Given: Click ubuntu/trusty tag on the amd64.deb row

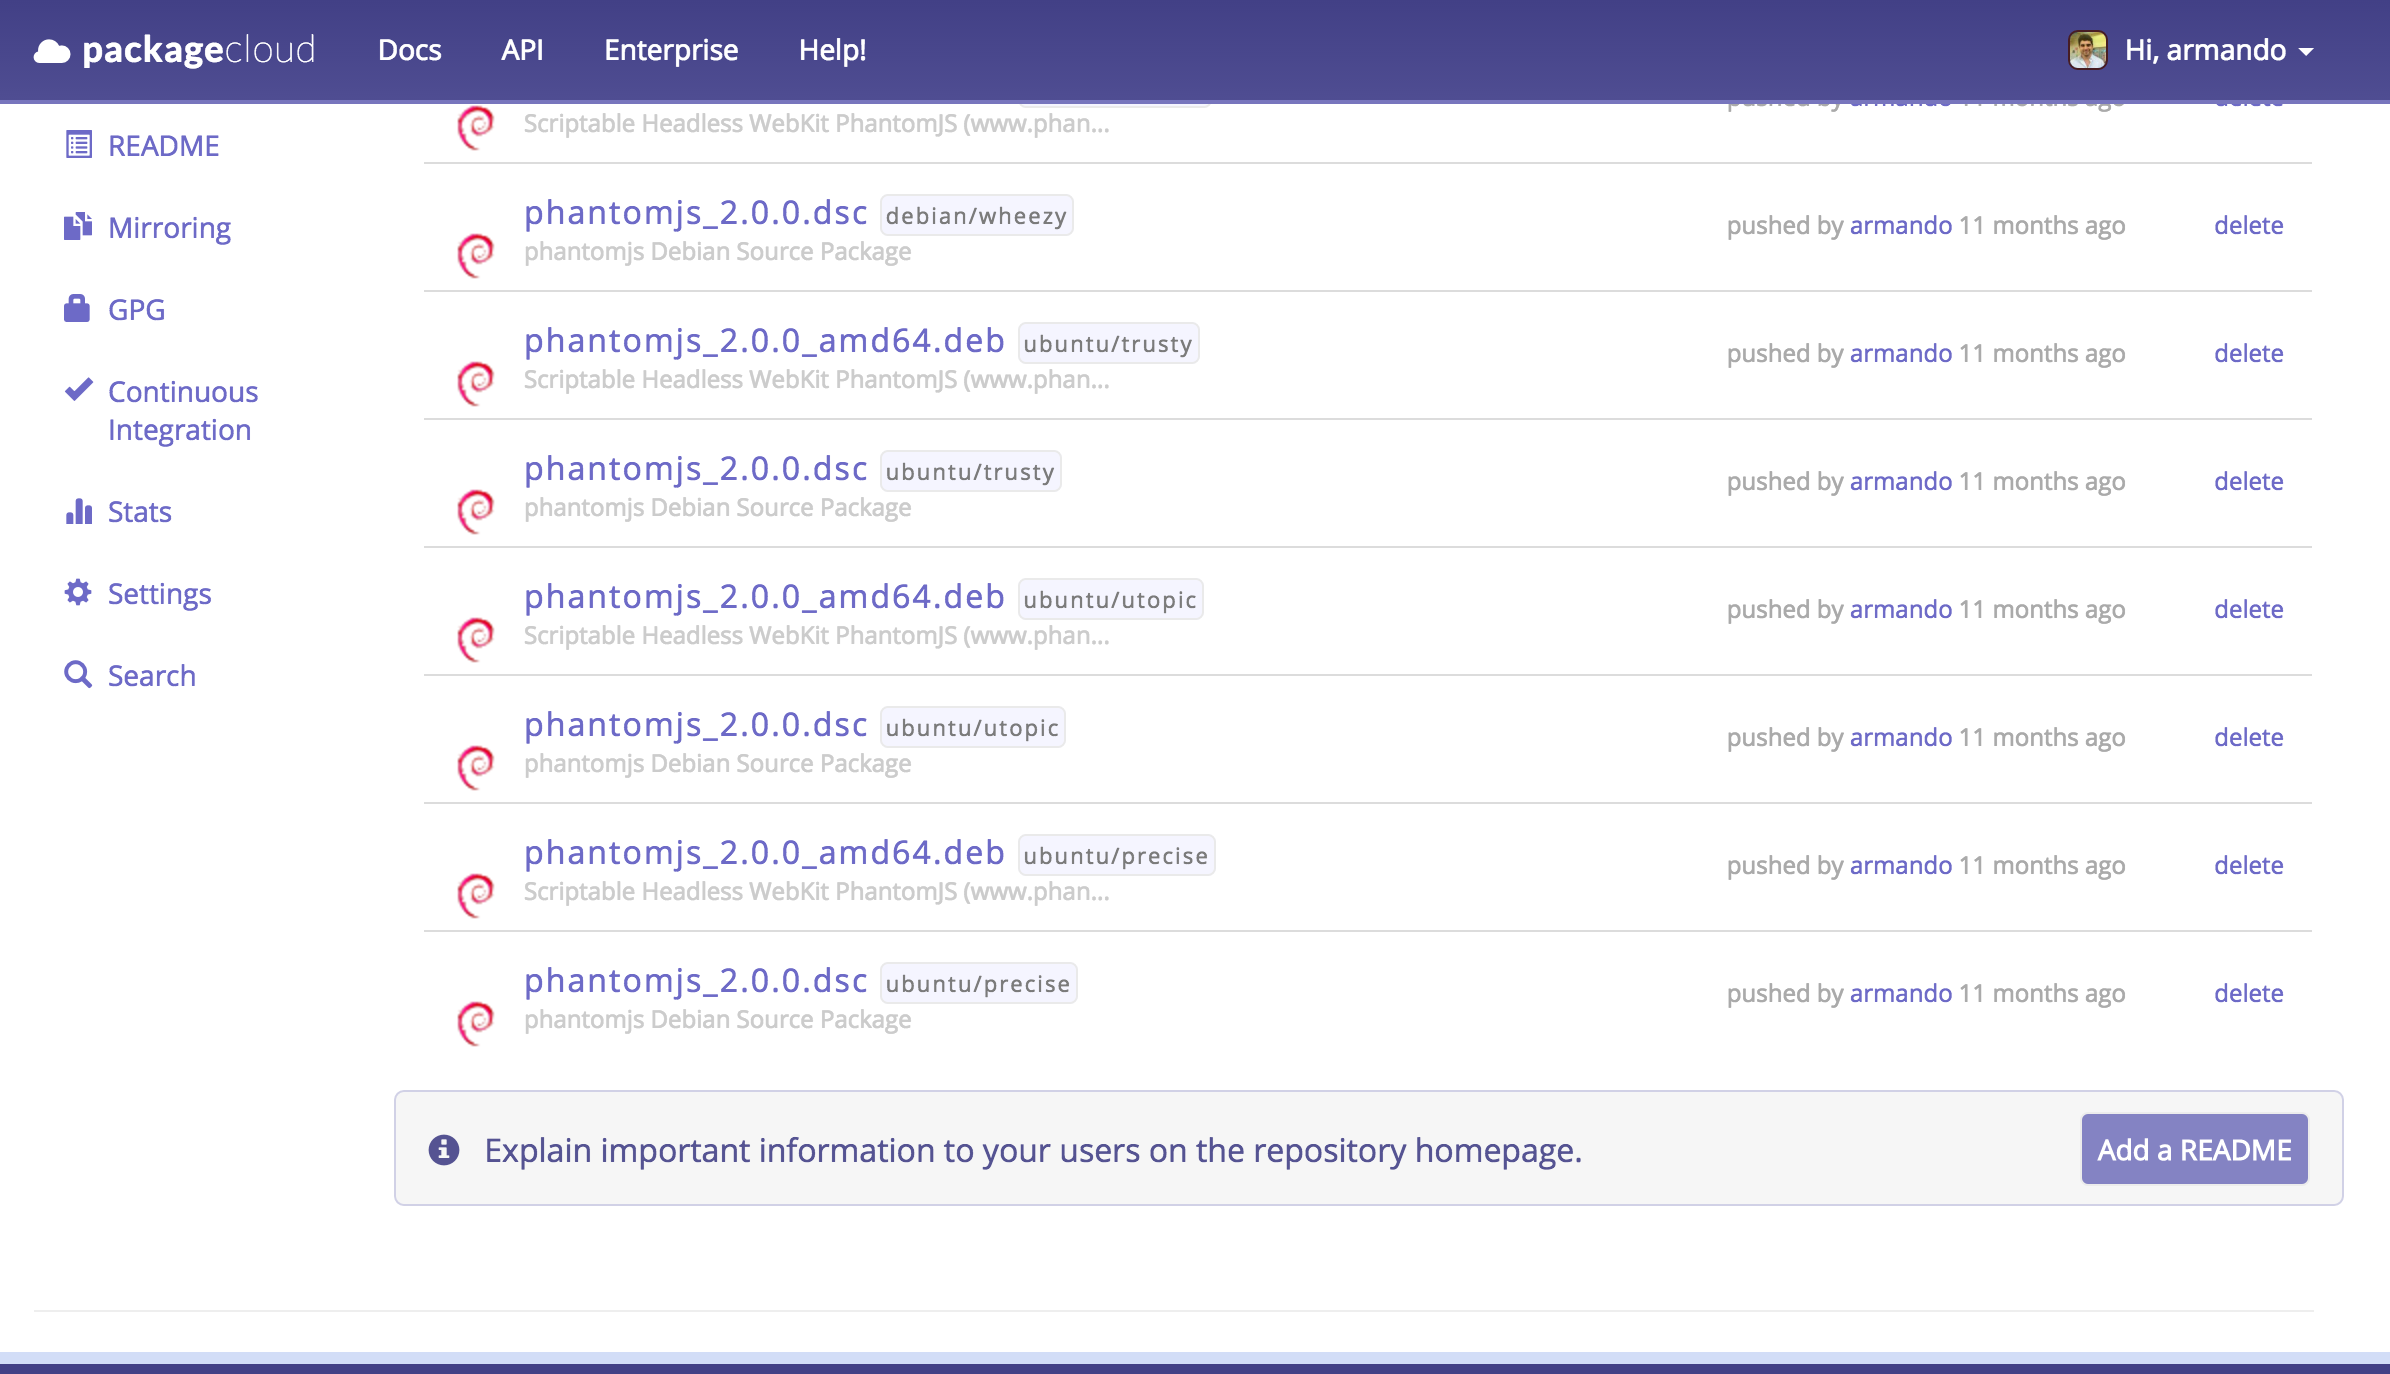Looking at the screenshot, I should point(1108,343).
